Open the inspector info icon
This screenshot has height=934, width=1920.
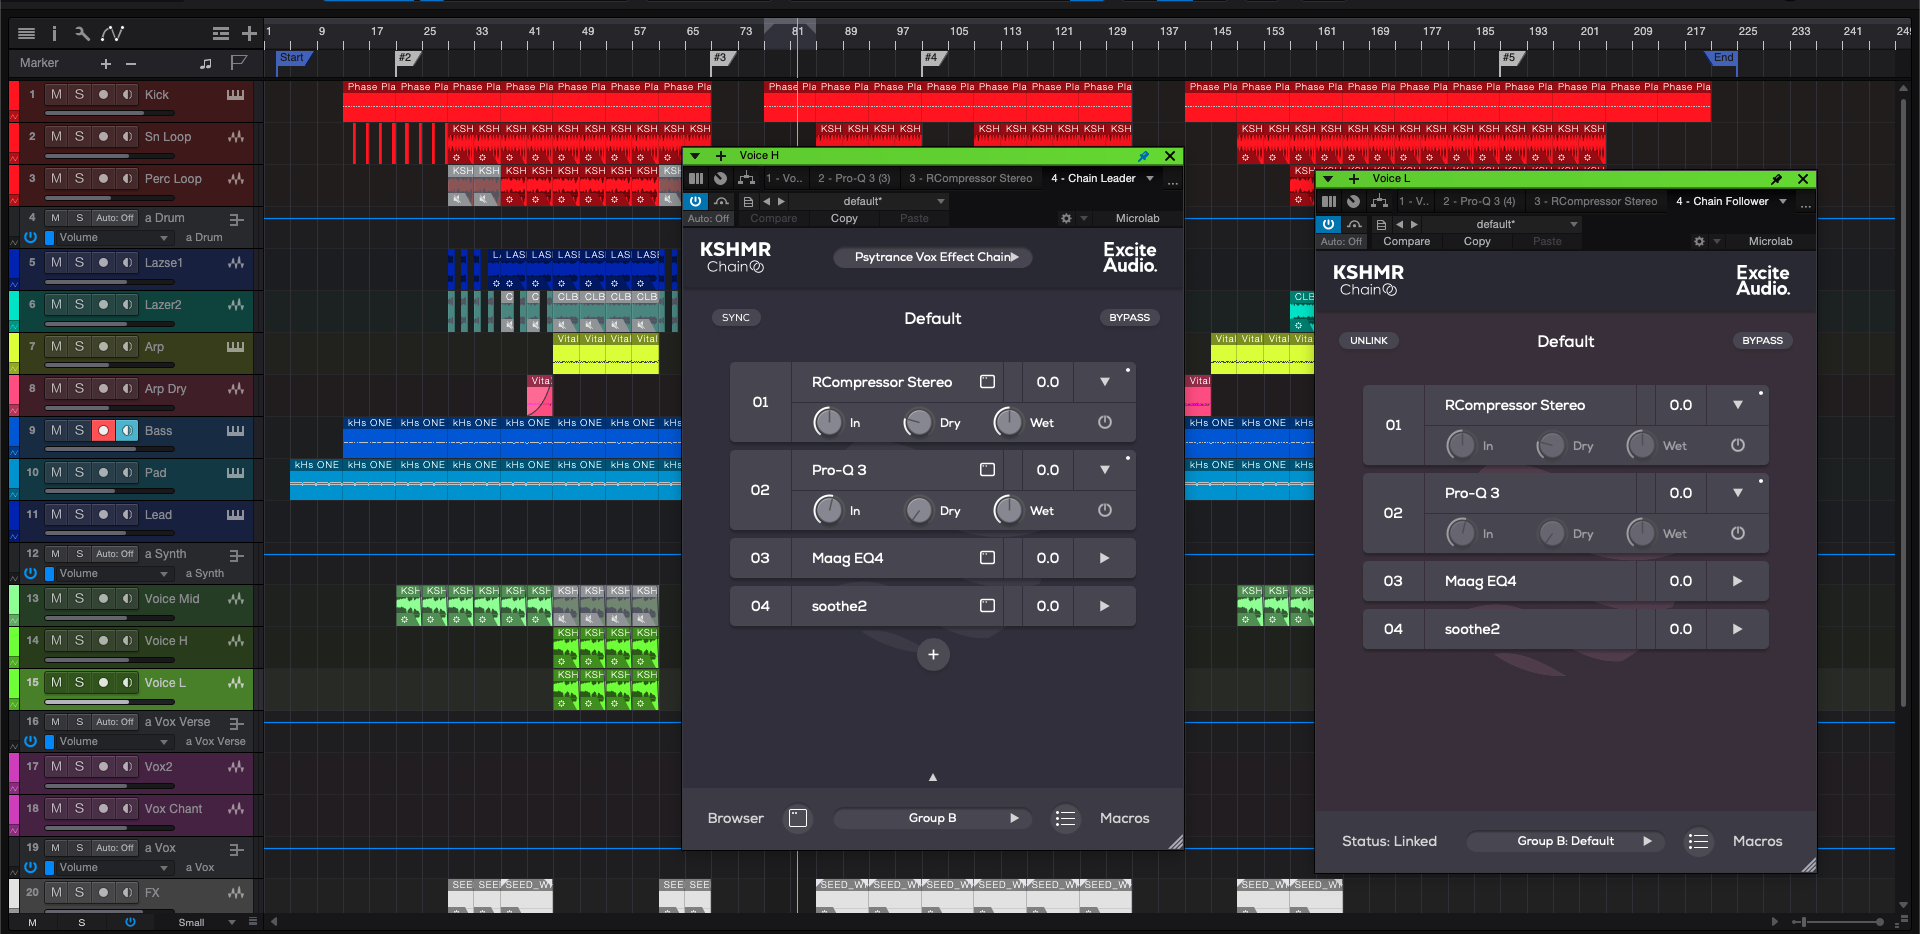click(x=54, y=34)
